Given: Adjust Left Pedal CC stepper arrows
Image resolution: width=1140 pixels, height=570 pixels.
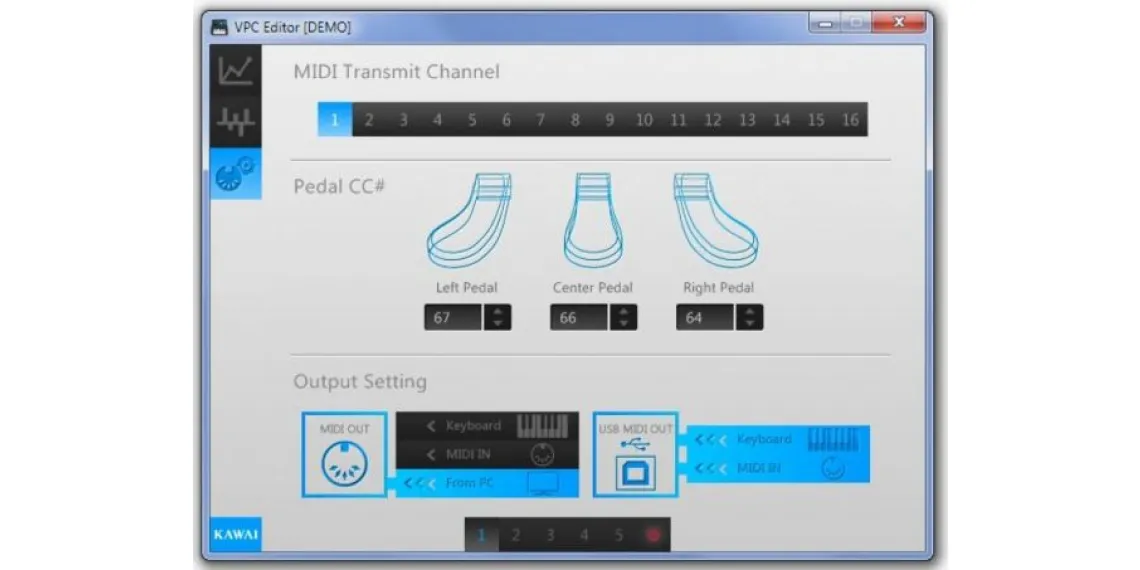Looking at the screenshot, I should click(x=497, y=317).
